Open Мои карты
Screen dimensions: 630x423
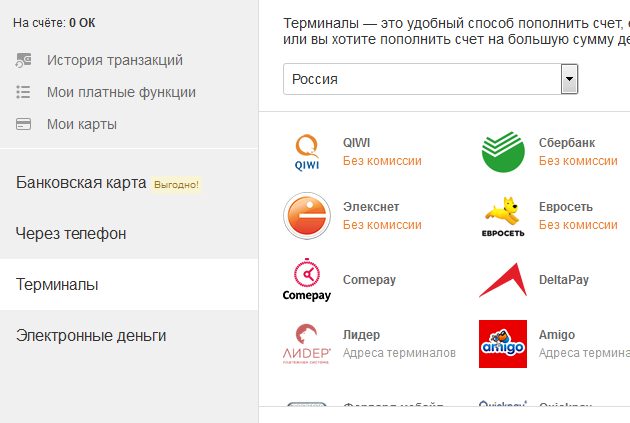pyautogui.click(x=82, y=124)
